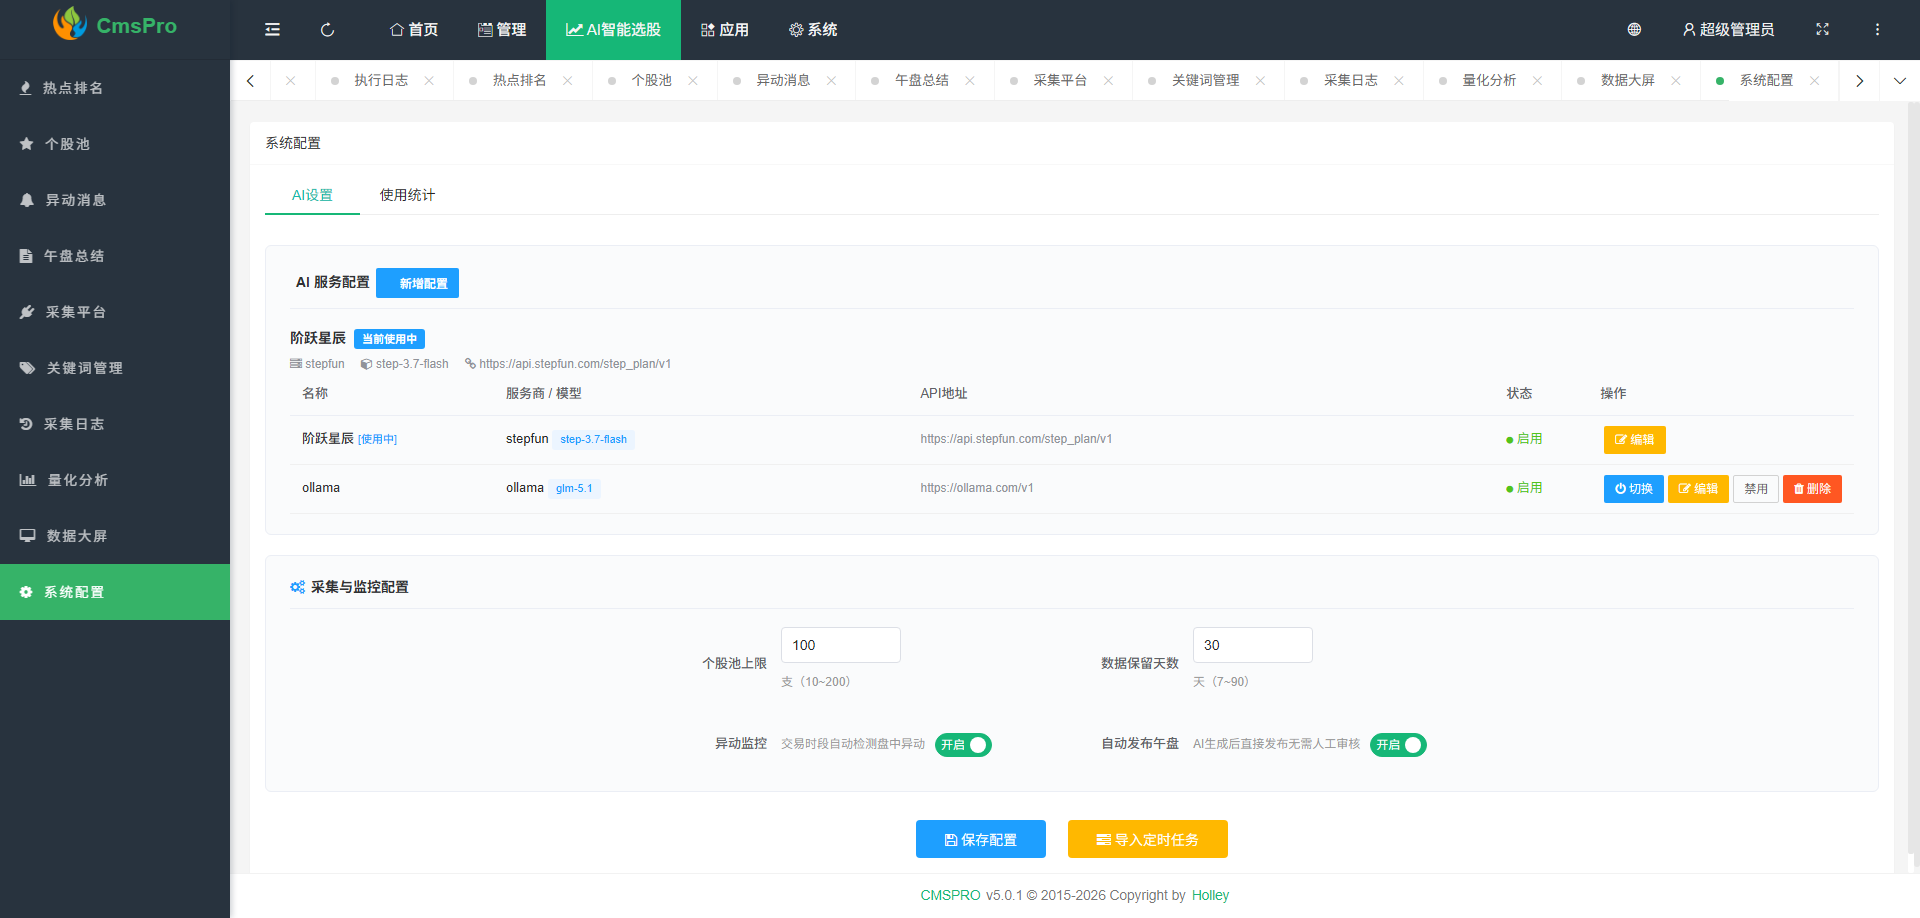Open 异动消息 in the sidebar
Image resolution: width=1920 pixels, height=918 pixels.
pyautogui.click(x=115, y=200)
